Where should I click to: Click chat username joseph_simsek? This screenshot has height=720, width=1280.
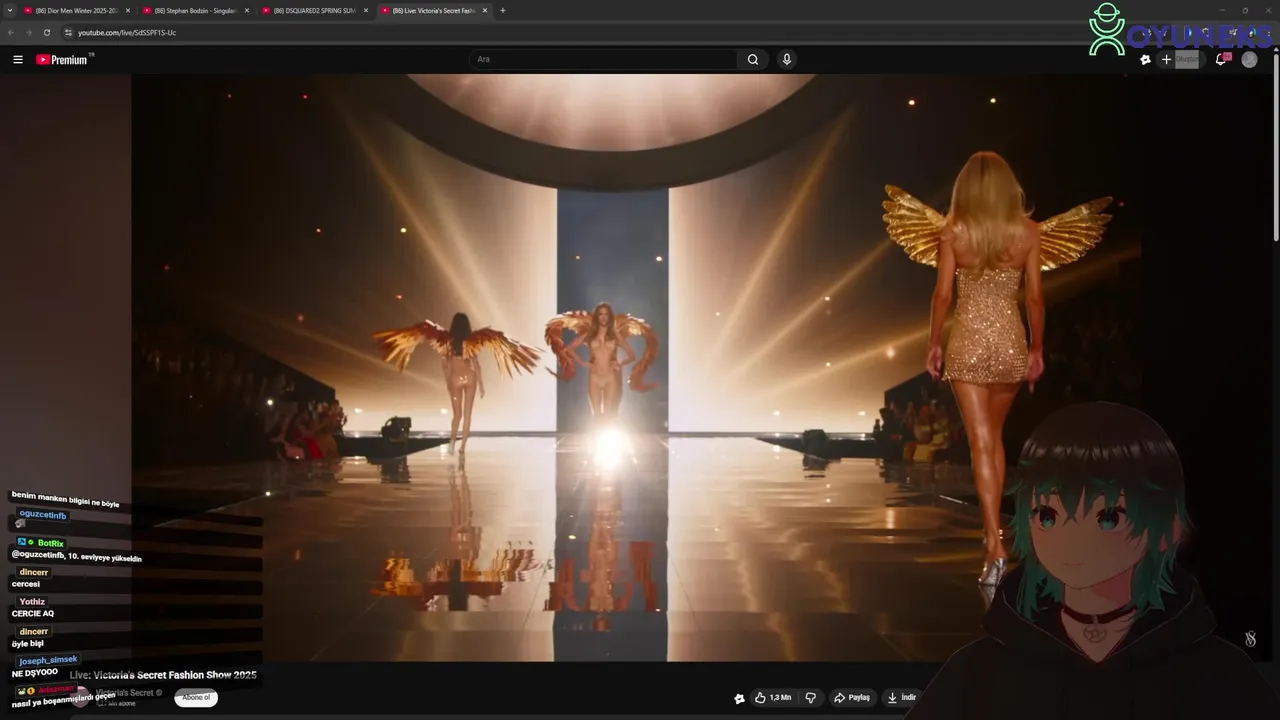48,660
